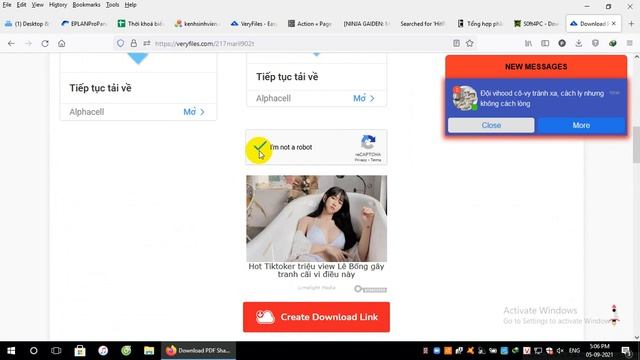Bookmark this page with star icon
Viewport: 640px width, 360px height.
470,43
